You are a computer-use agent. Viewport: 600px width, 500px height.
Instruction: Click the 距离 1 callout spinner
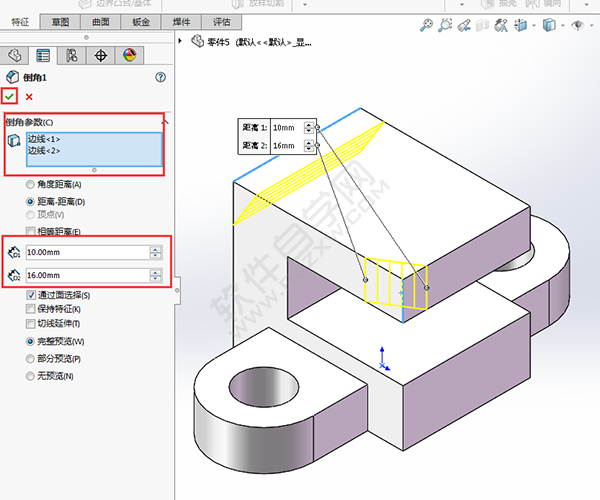[x=308, y=127]
